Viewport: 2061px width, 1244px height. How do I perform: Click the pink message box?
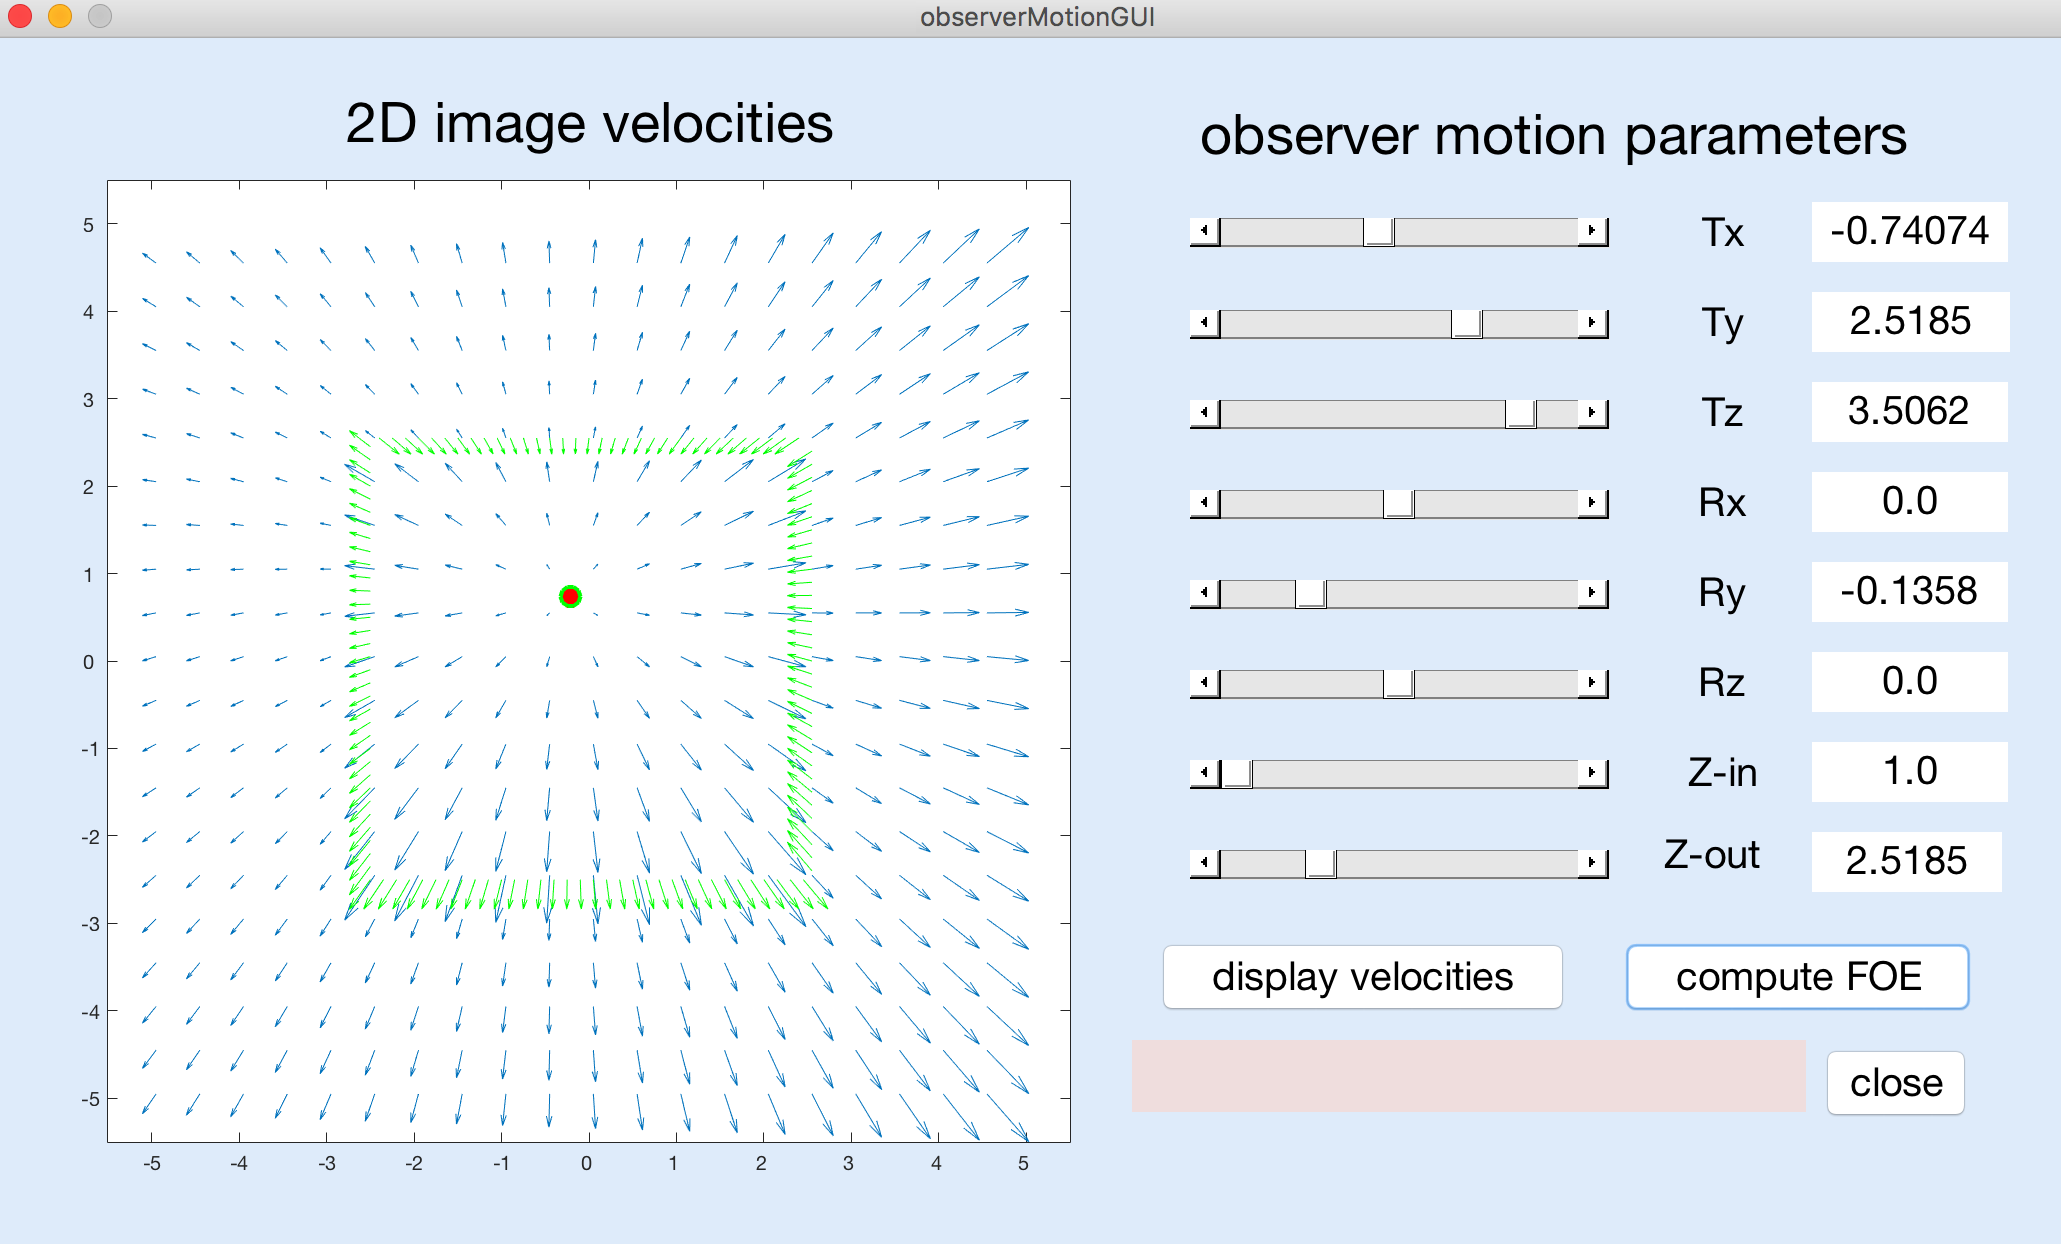(1468, 1075)
